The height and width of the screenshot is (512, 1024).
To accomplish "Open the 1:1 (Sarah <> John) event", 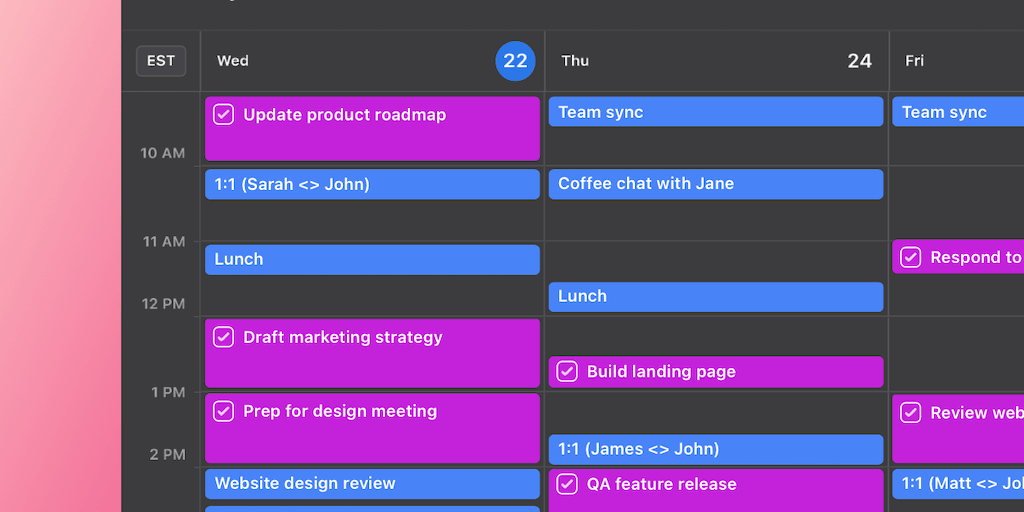I will [372, 184].
